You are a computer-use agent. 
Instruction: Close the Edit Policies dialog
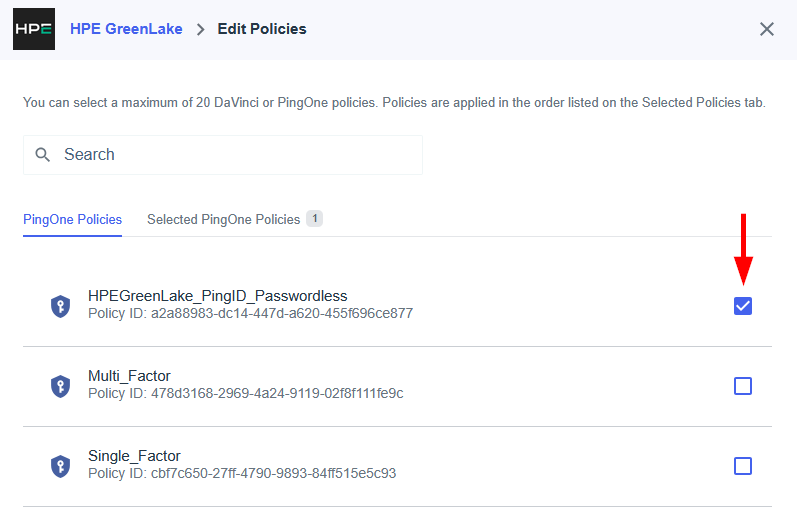point(767,29)
